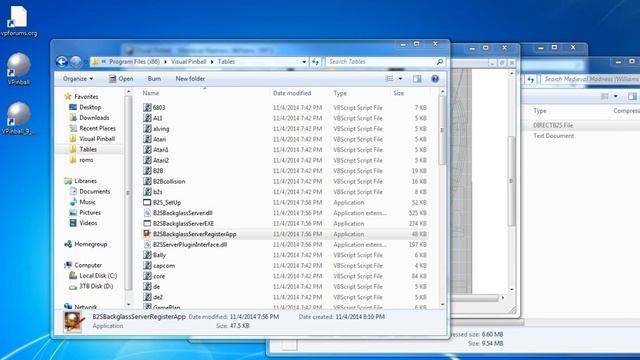Screen dimensions: 640x360
Task: Open Recent Places in Favorites
Action: click(93, 128)
